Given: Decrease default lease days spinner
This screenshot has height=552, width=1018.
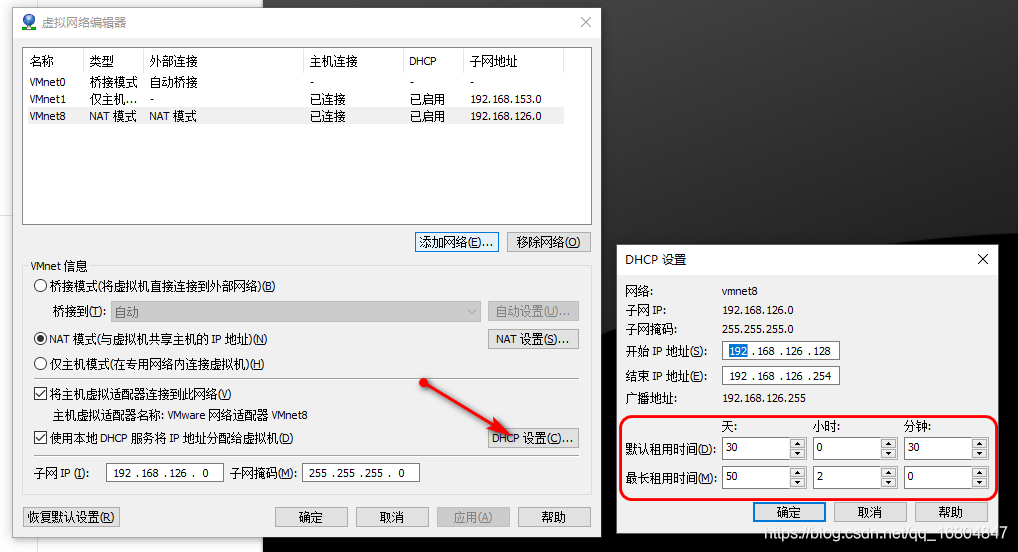Looking at the screenshot, I should click(797, 453).
